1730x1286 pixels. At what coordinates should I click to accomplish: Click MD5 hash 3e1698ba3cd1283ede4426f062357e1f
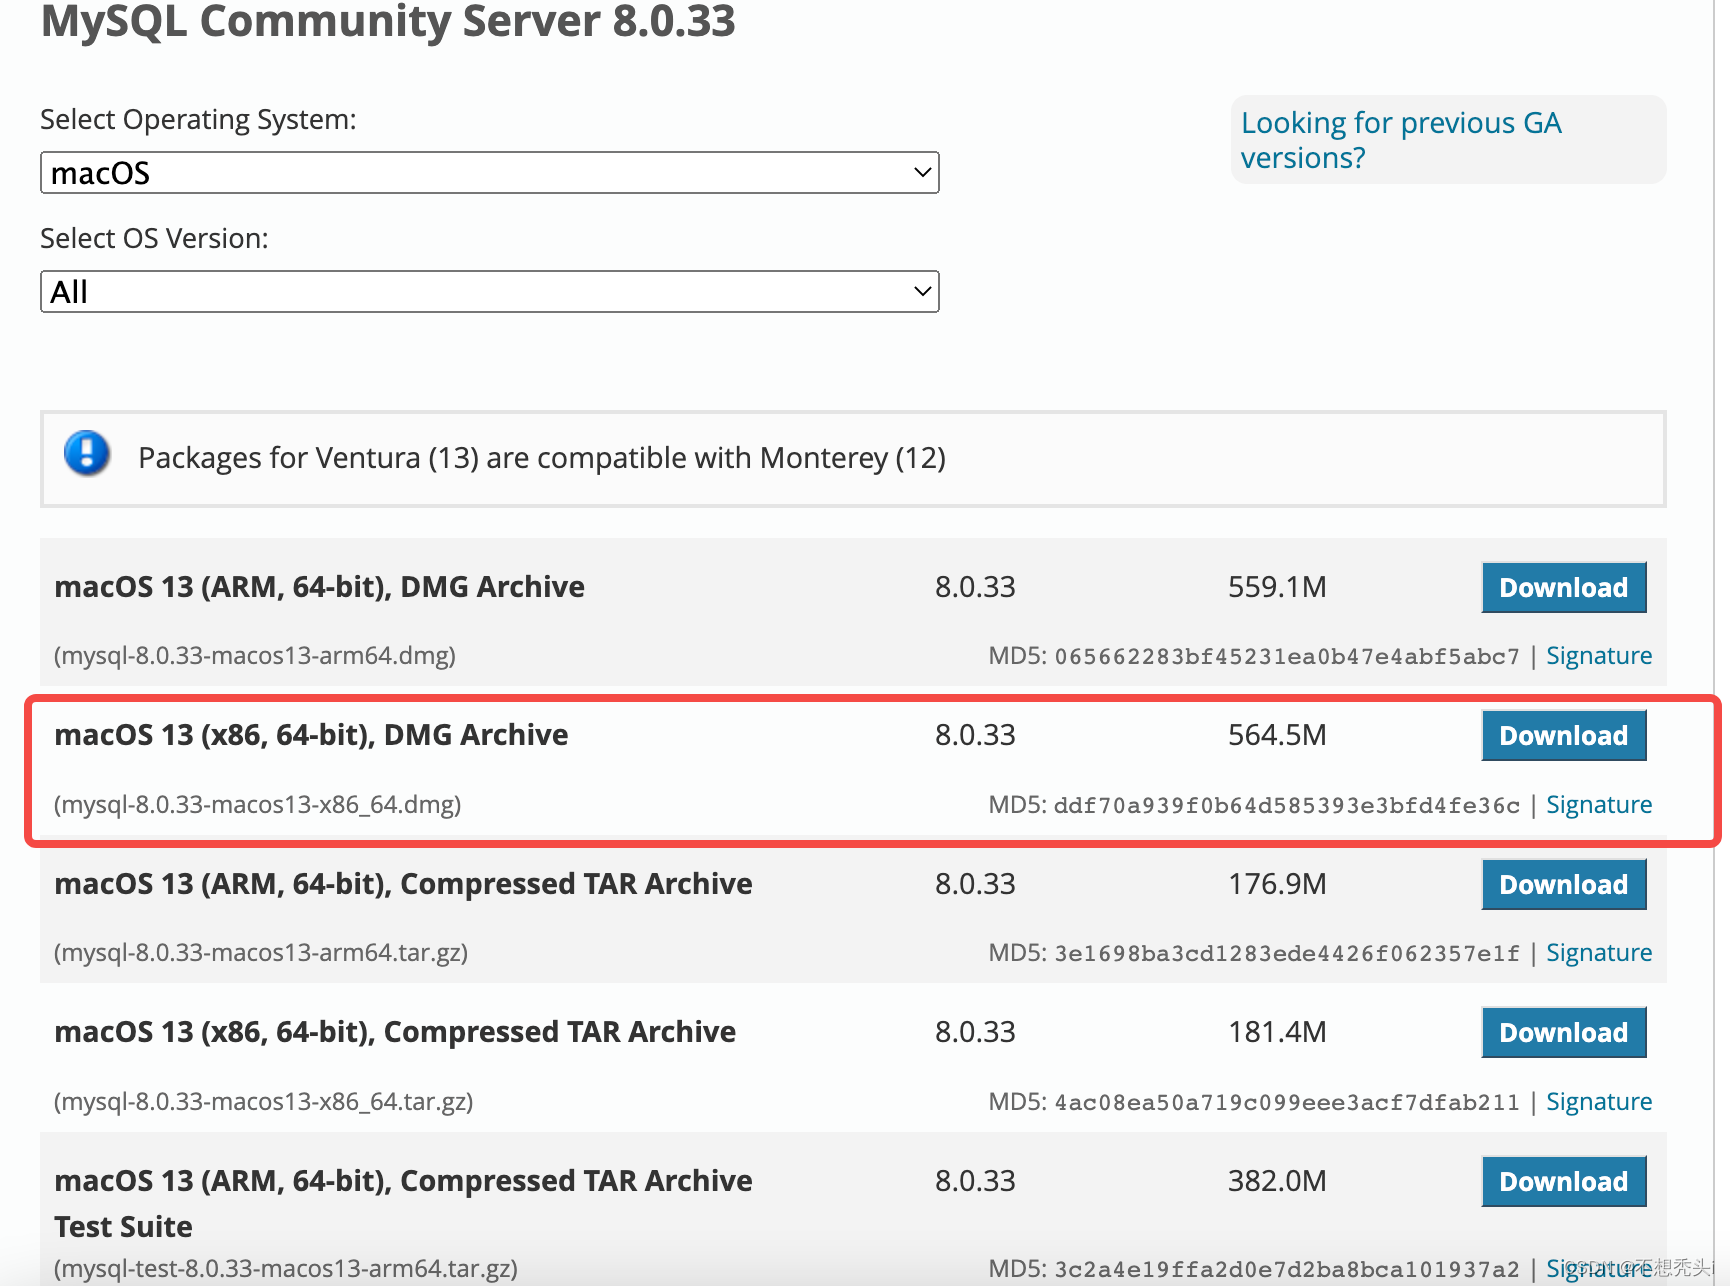click(x=1287, y=954)
